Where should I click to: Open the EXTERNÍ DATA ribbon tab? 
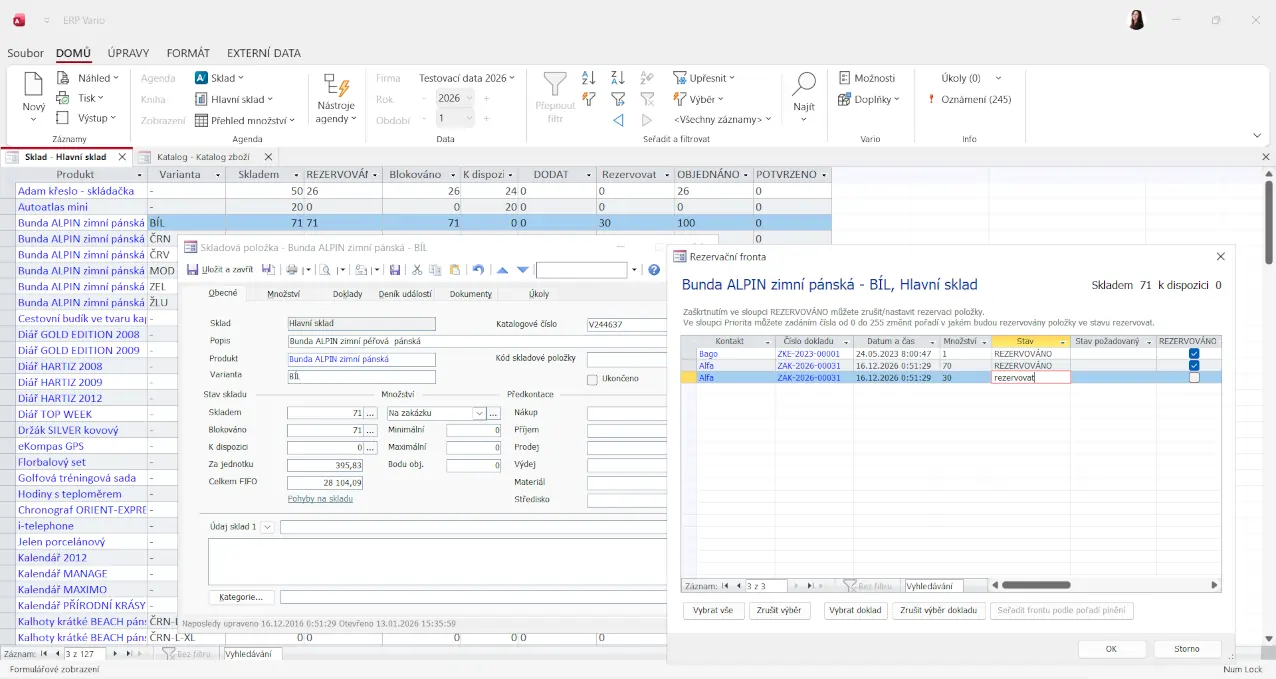click(x=263, y=53)
